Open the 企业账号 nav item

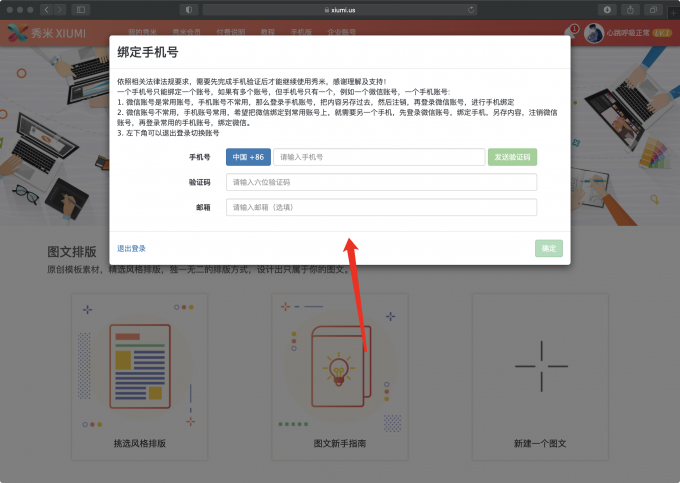coord(341,32)
